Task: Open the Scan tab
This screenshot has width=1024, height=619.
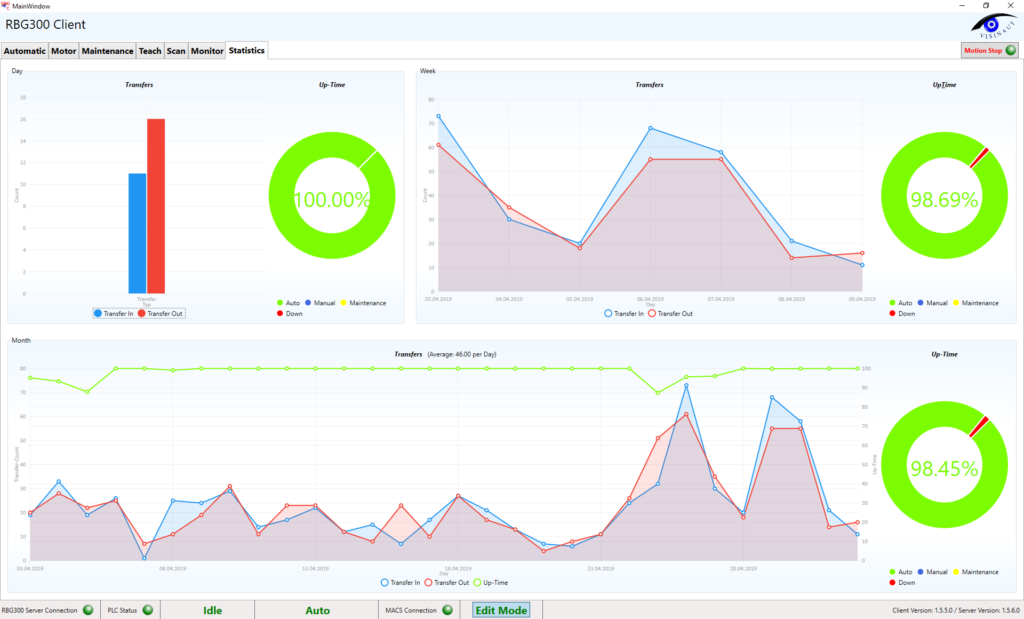Action: (176, 50)
